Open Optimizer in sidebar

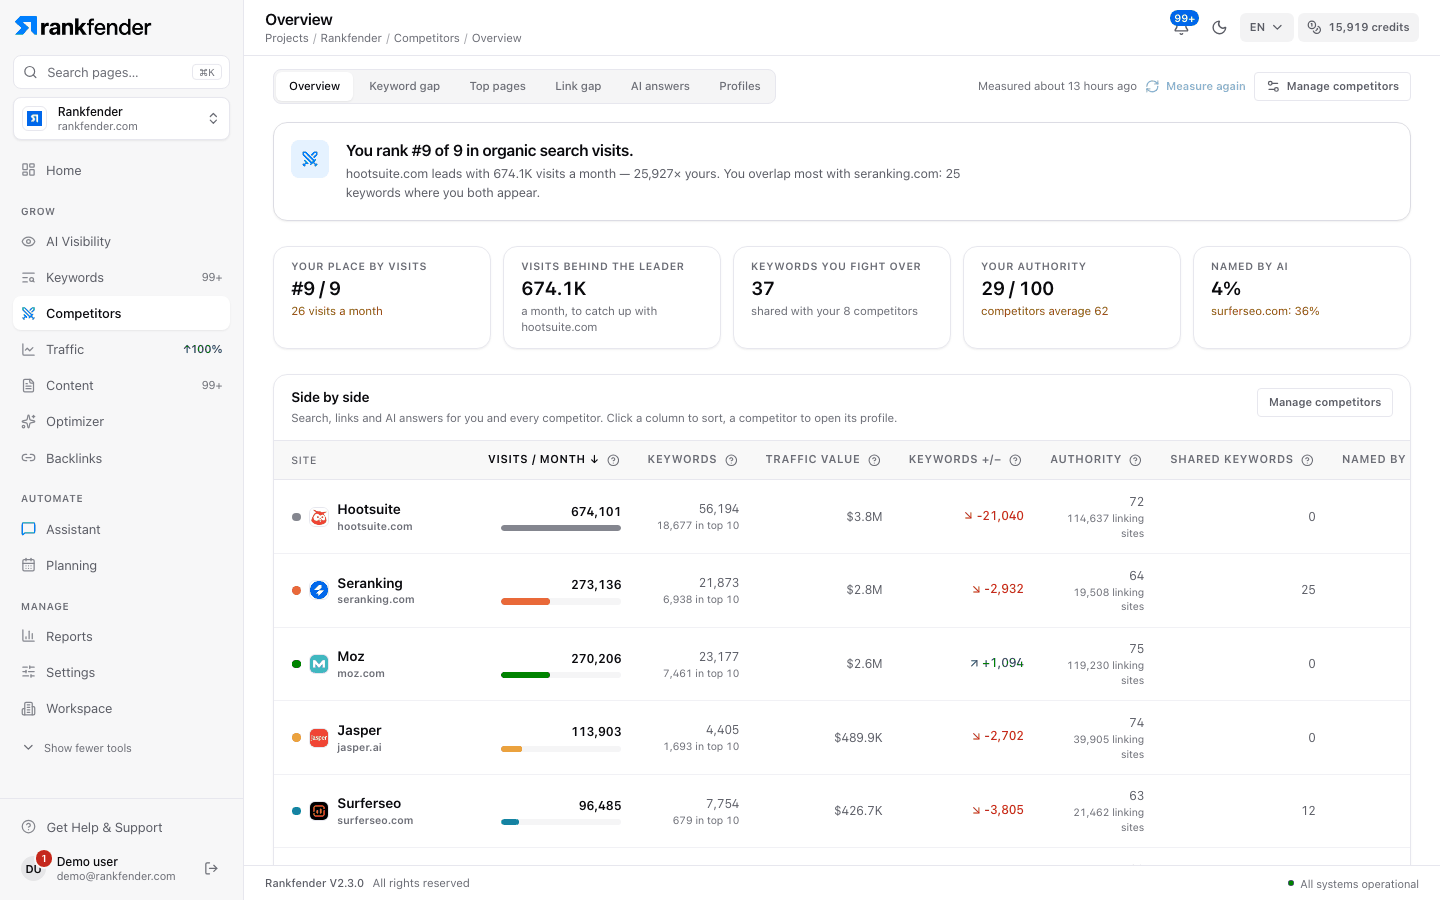point(122,421)
